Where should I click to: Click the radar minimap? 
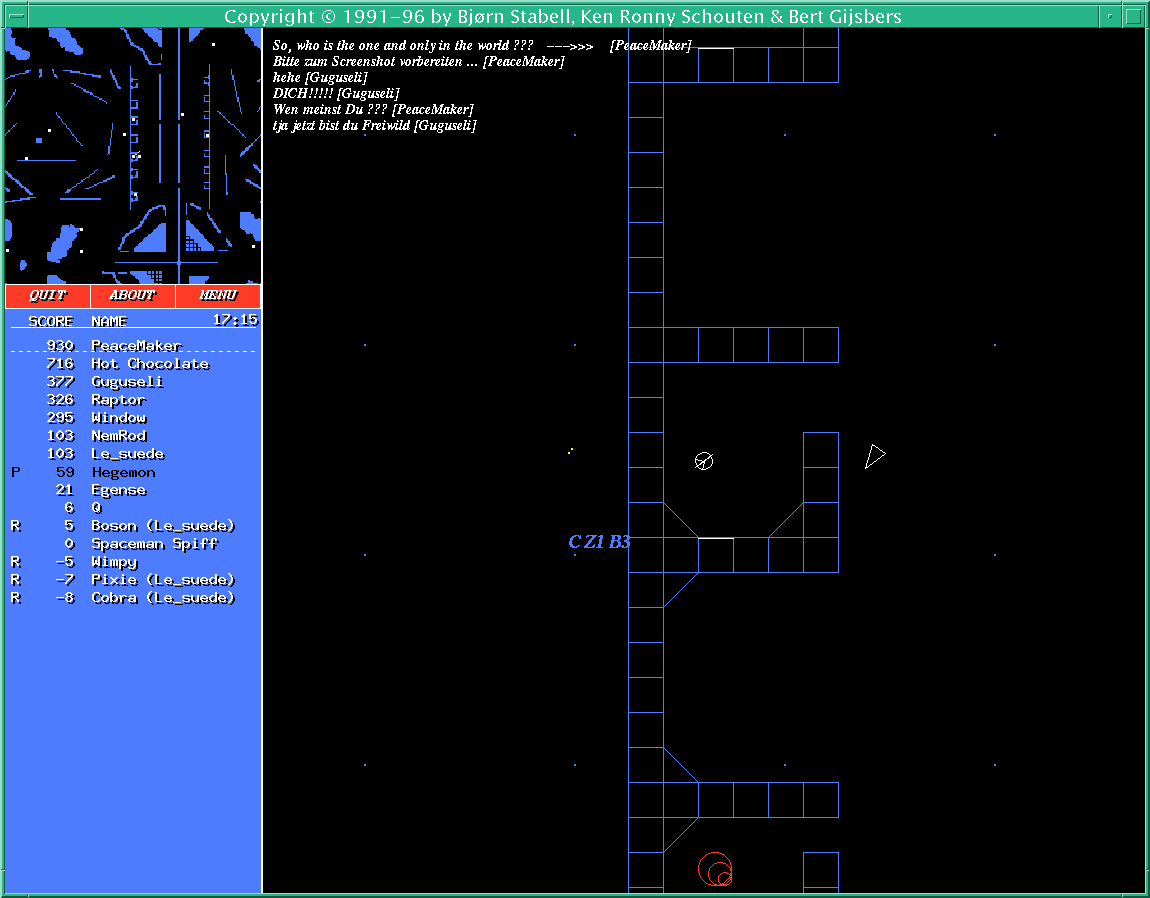(x=133, y=155)
